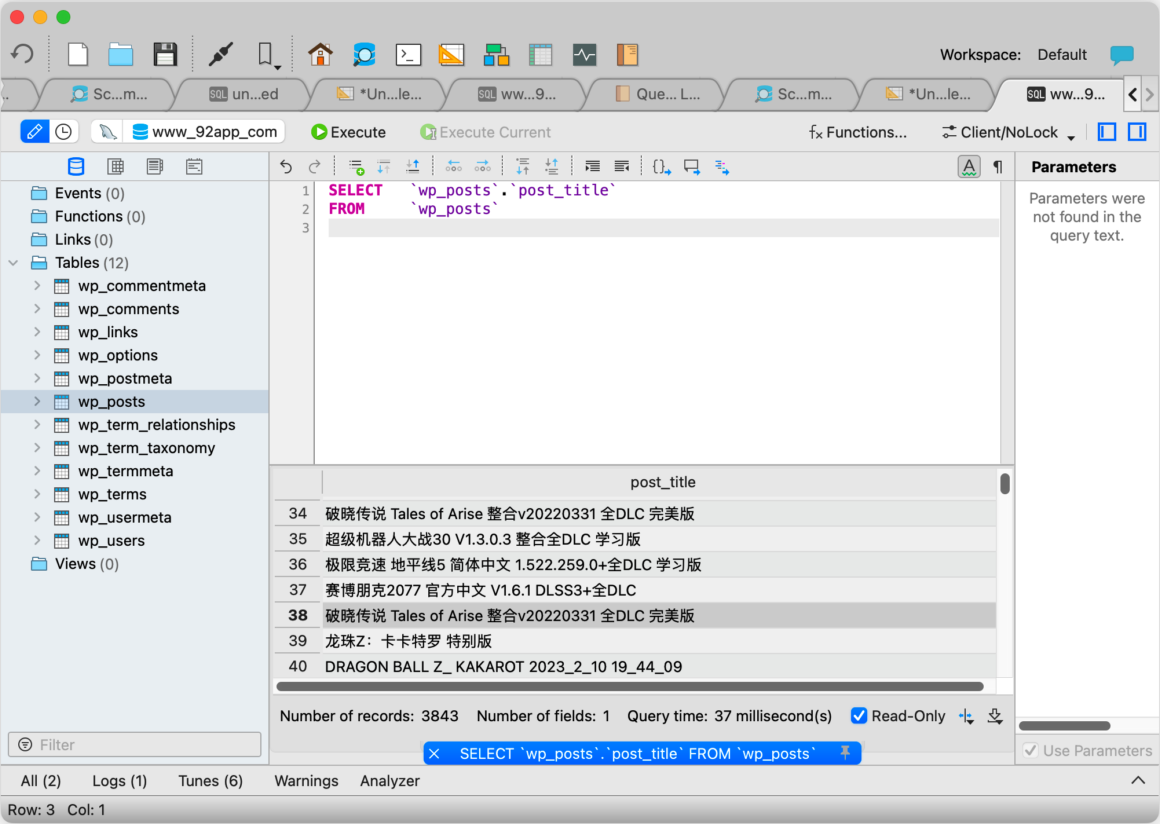1160x824 pixels.
Task: Click the results vertical scrollbar thumb
Action: [x=1005, y=483]
